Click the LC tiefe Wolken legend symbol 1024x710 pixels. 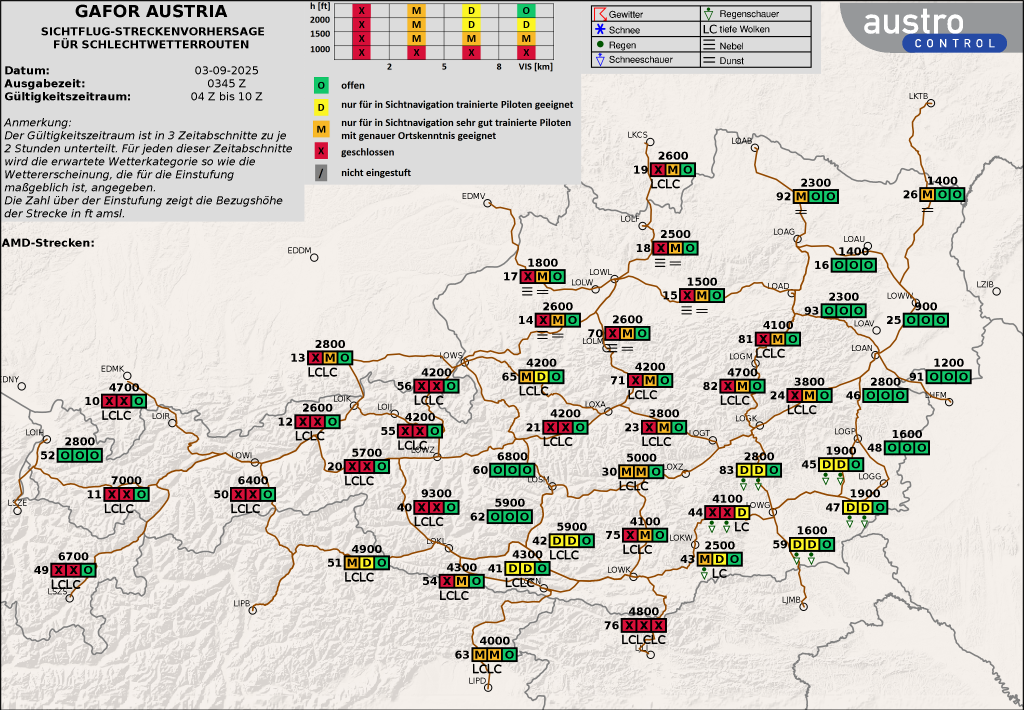[709, 29]
